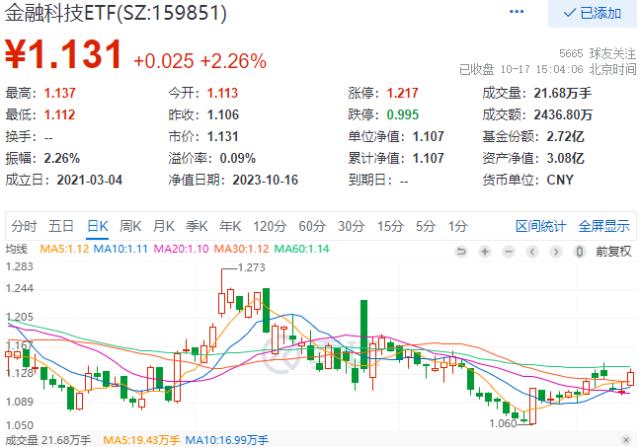This screenshot has width=640, height=447.
Task: Switch to the 分时 intraday tab
Action: click(x=24, y=225)
